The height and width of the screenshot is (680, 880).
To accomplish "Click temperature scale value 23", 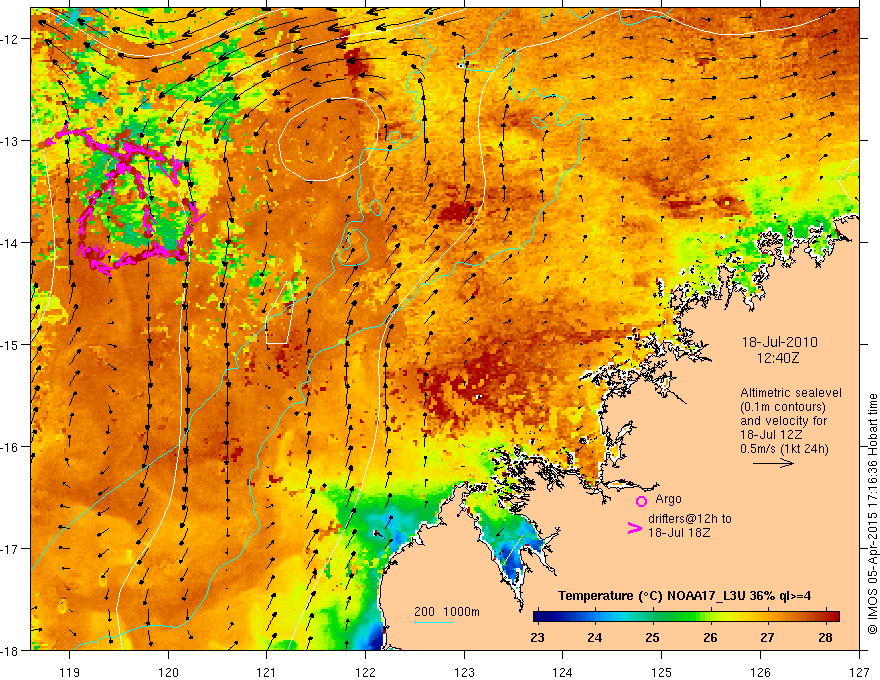I will [x=537, y=638].
